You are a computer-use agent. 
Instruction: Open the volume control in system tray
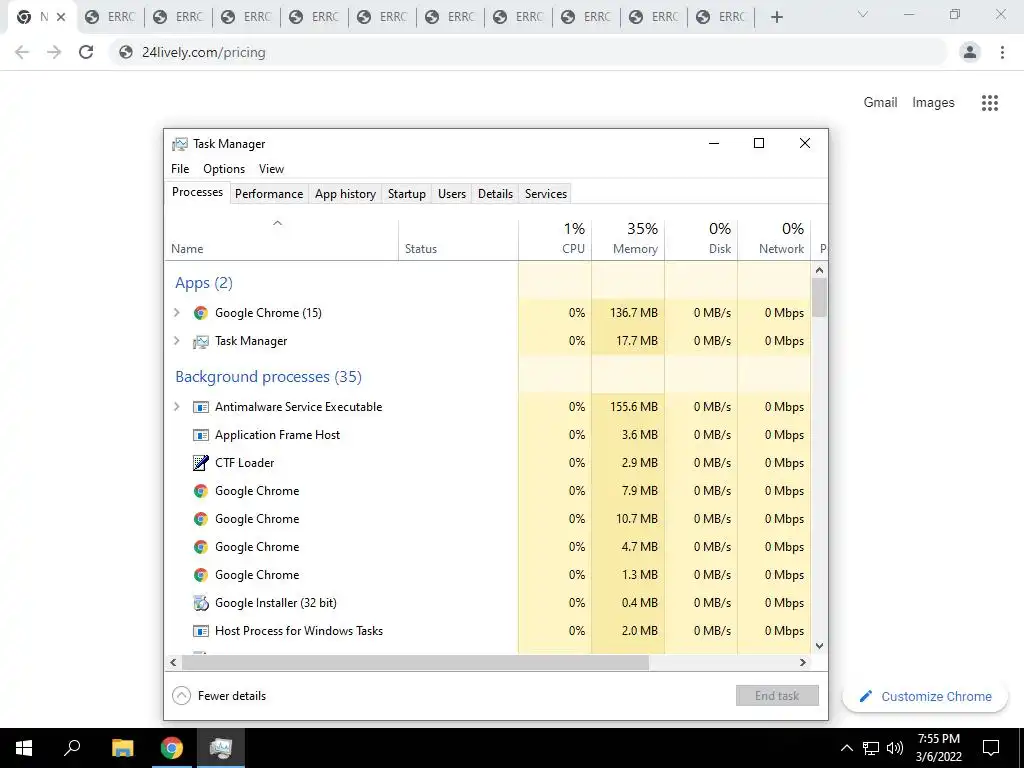click(895, 748)
